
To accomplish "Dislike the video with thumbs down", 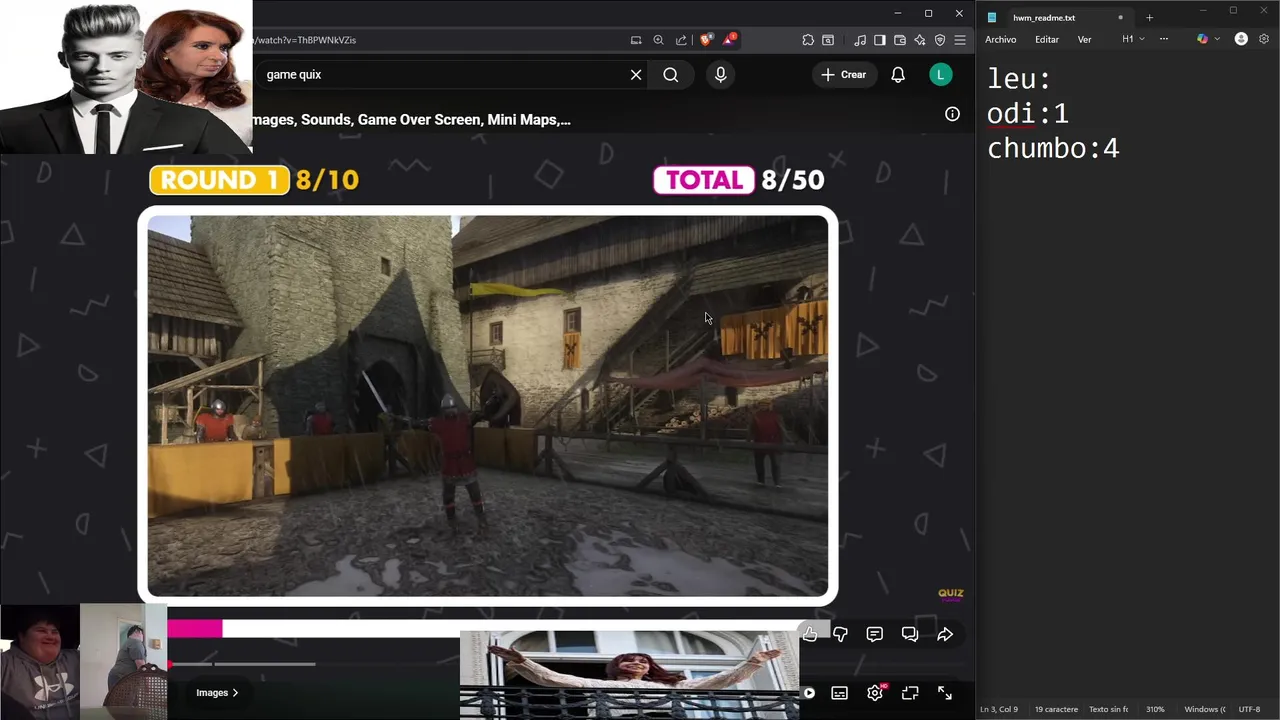I will (840, 634).
